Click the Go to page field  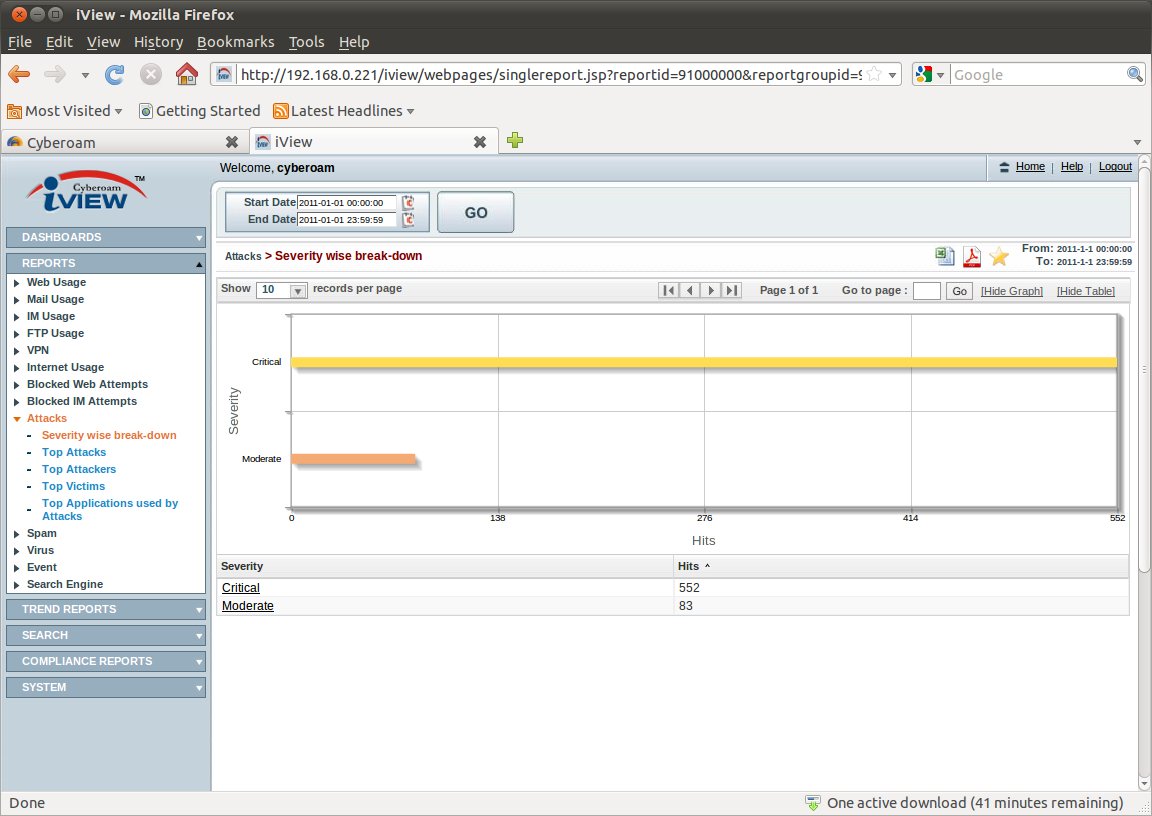pyautogui.click(x=927, y=291)
